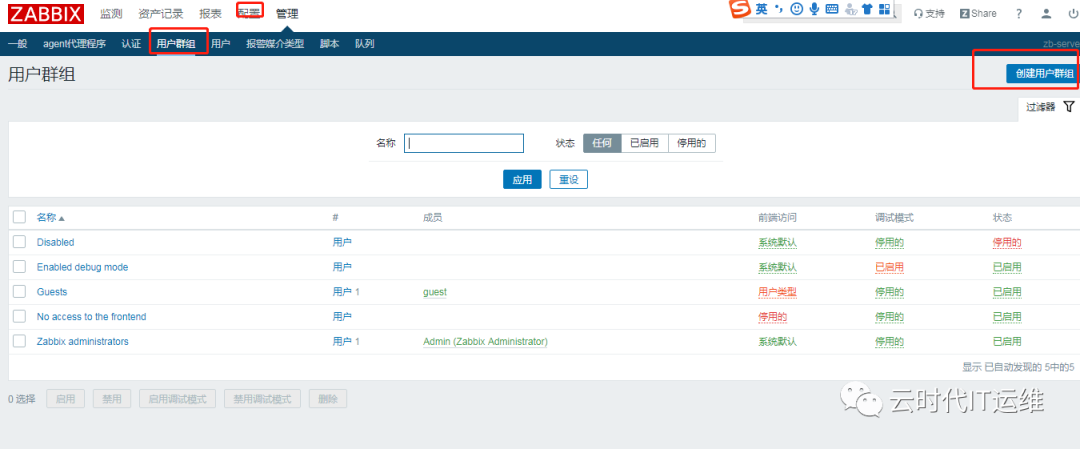The width and height of the screenshot is (1080, 449).
Task: Open the 资产记录 top menu
Action: 160,13
